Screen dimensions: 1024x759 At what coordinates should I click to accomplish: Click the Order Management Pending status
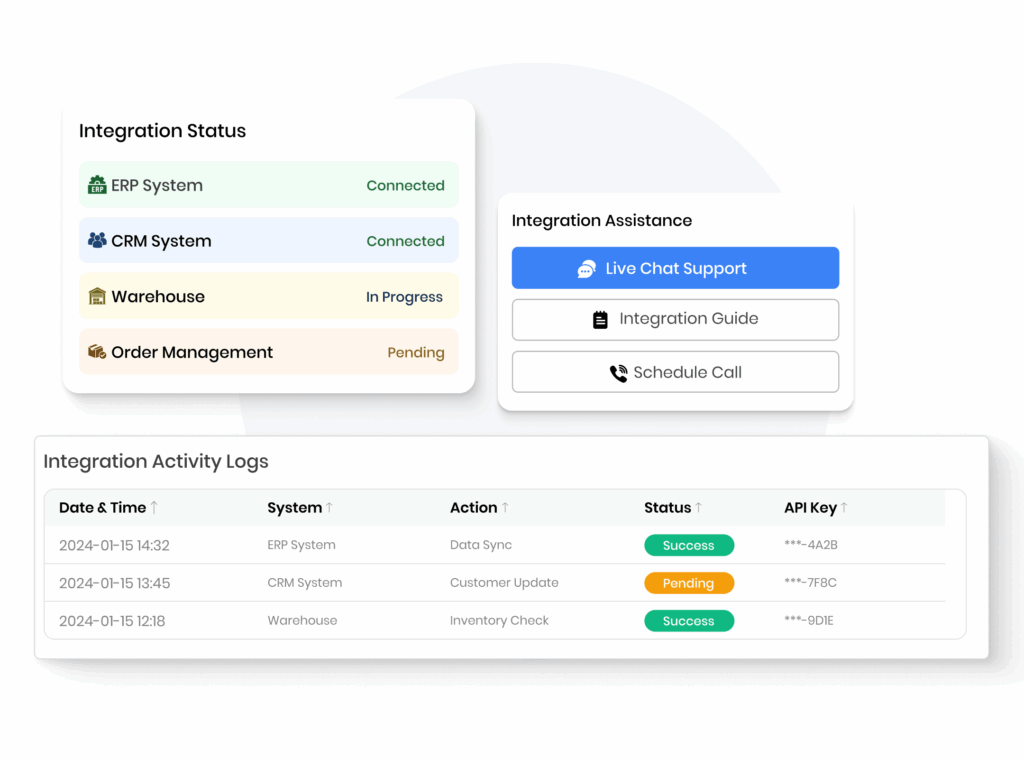[x=415, y=353]
